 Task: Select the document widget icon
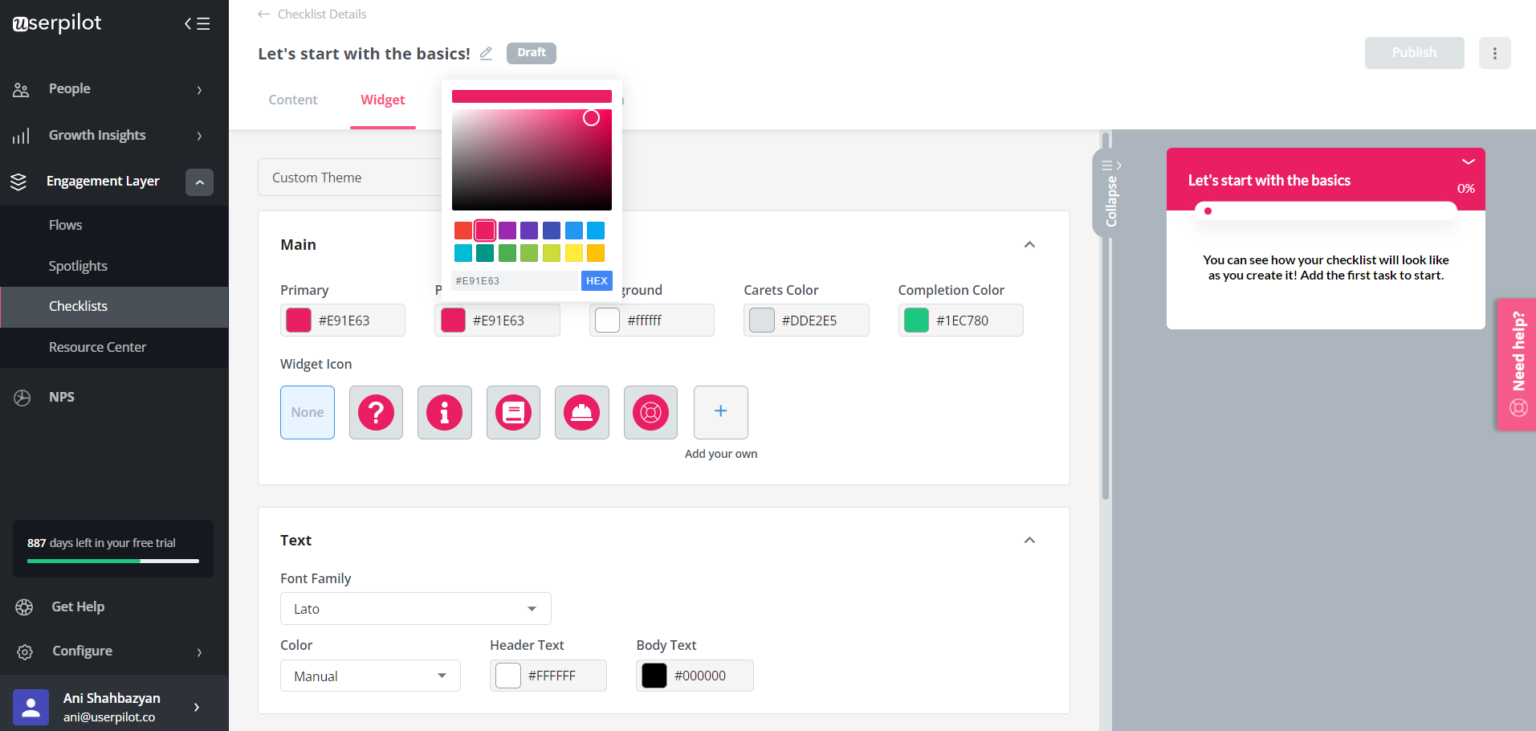(513, 412)
